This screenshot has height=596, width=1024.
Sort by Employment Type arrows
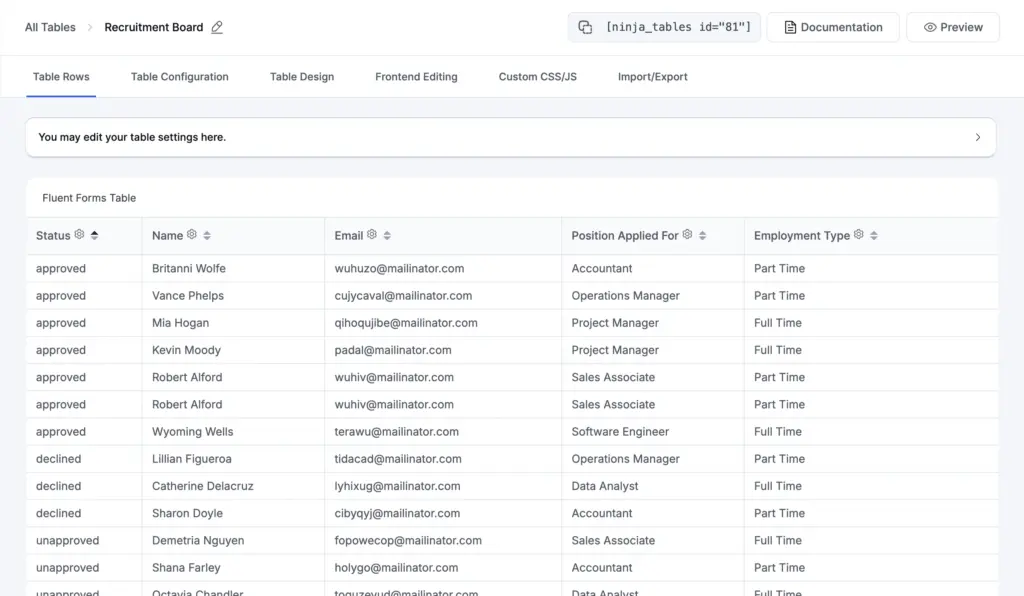coord(874,235)
